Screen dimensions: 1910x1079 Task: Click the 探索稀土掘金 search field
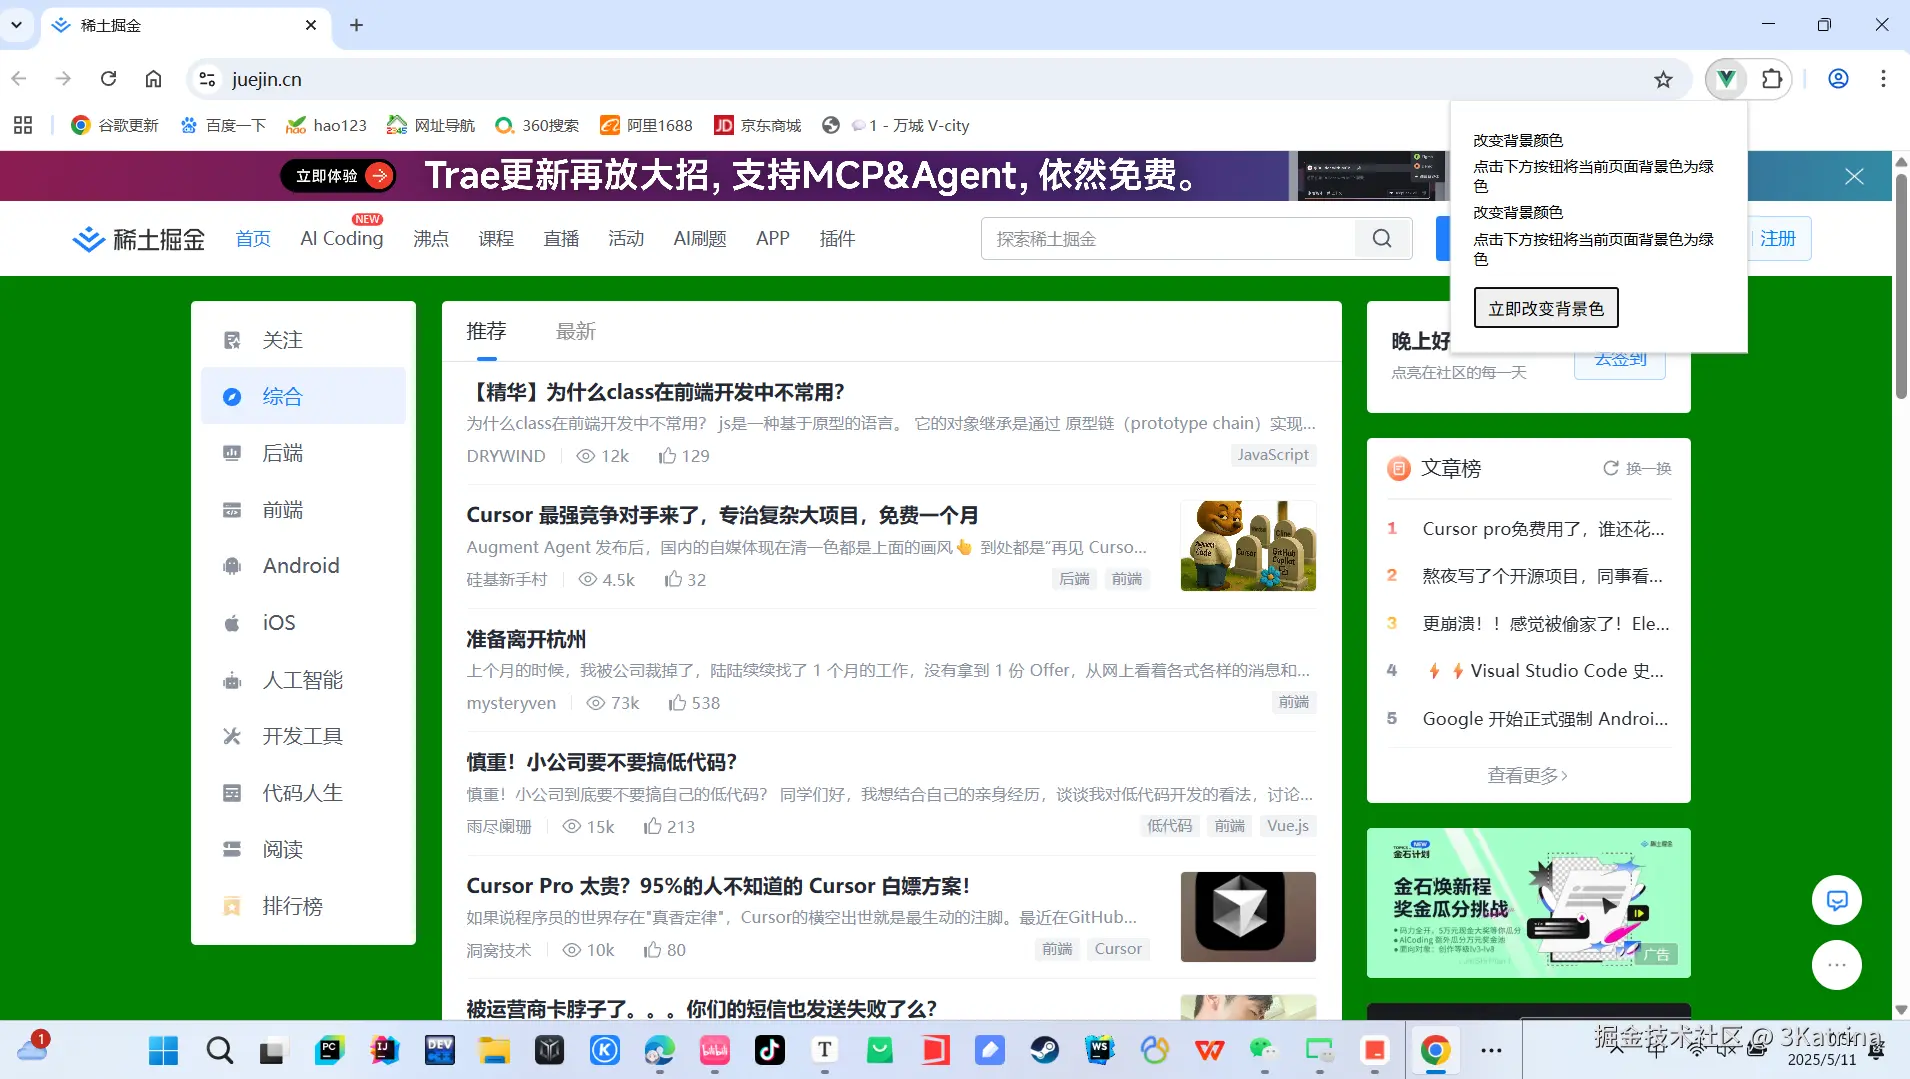(x=1168, y=239)
